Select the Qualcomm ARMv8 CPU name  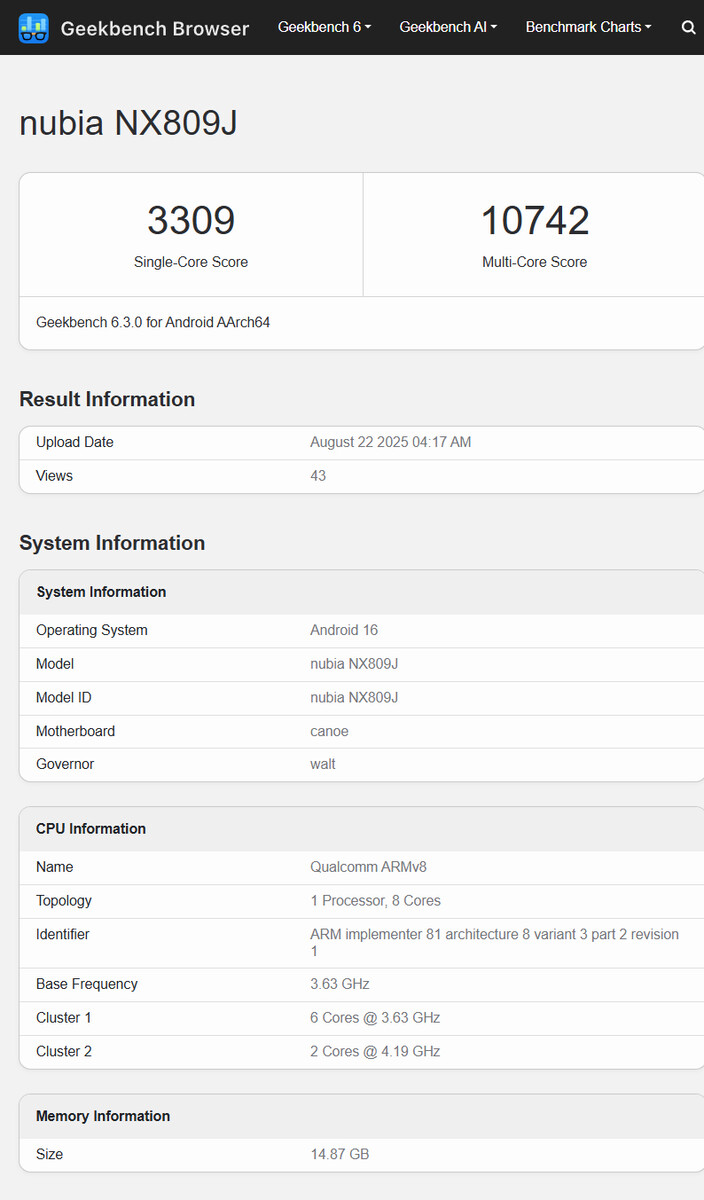(x=368, y=867)
